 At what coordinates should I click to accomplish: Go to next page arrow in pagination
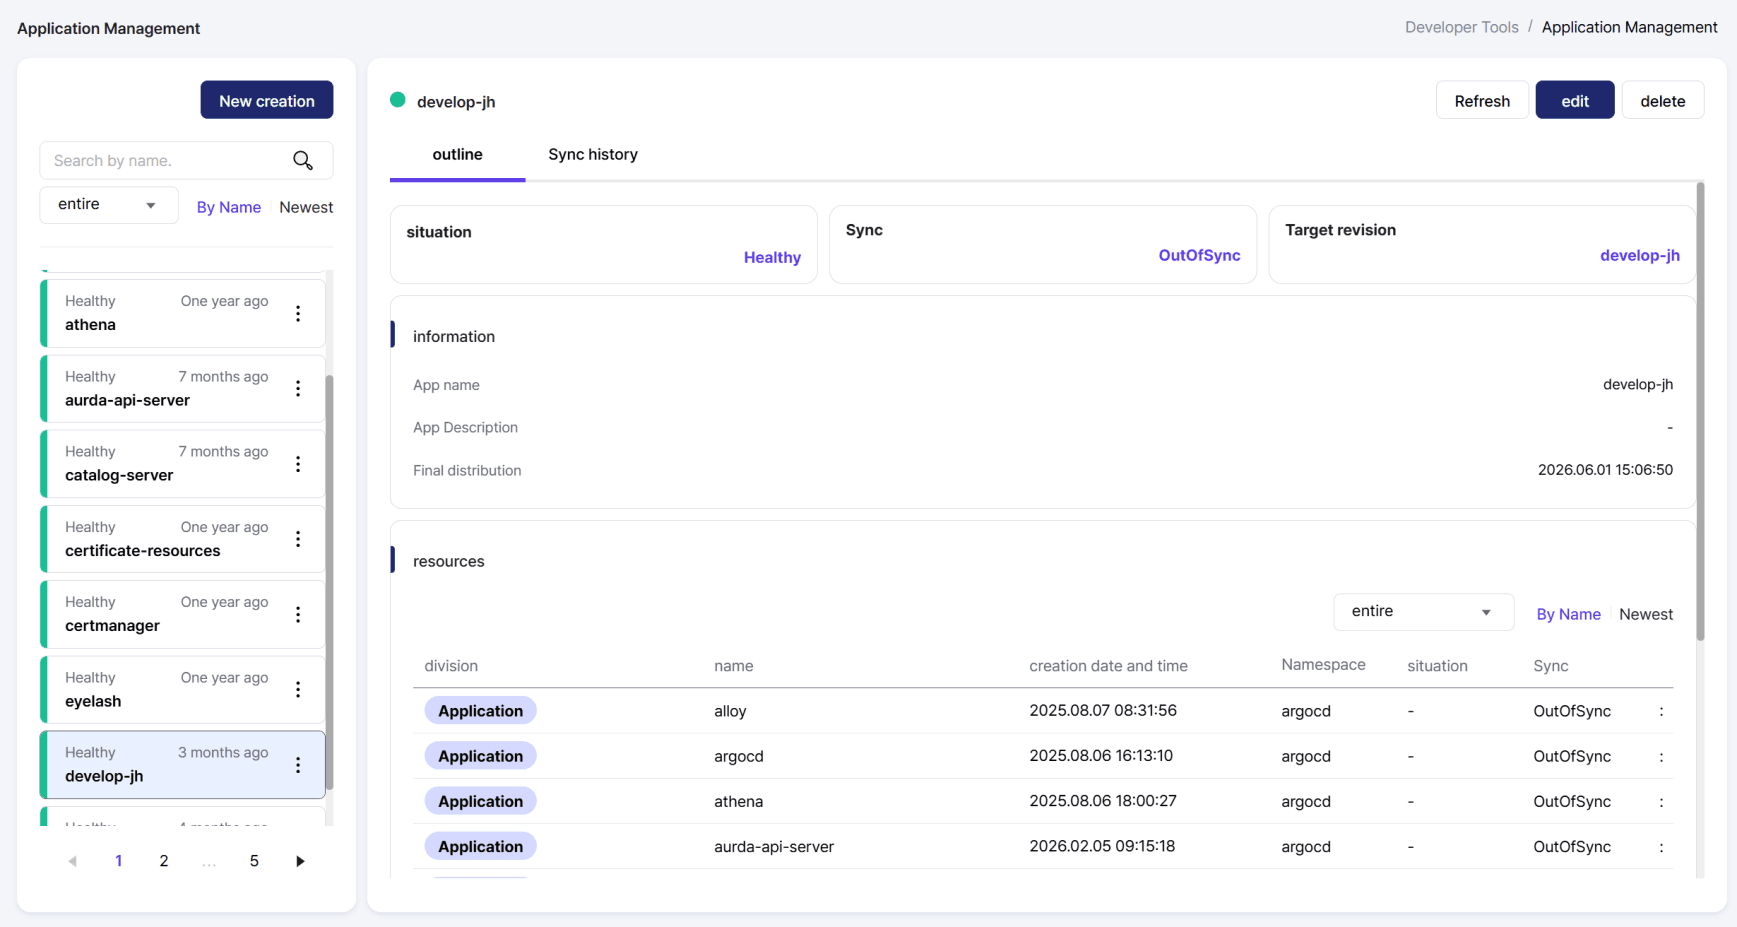(x=300, y=861)
